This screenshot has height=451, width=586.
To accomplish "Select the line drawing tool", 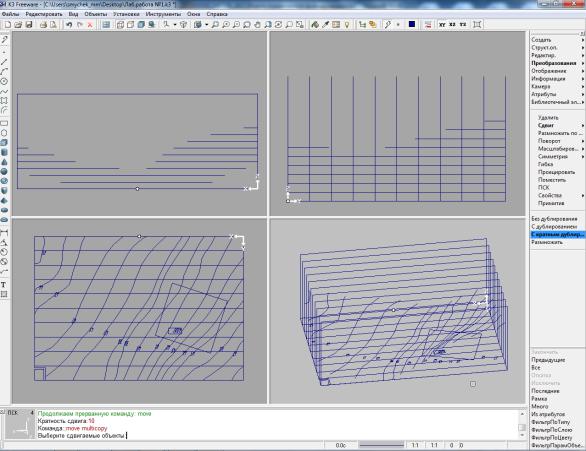I will tap(4, 62).
